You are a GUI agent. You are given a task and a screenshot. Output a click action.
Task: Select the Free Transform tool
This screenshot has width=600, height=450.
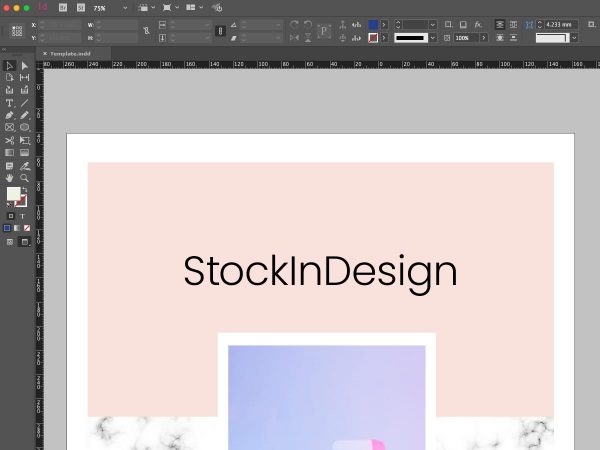click(x=24, y=140)
